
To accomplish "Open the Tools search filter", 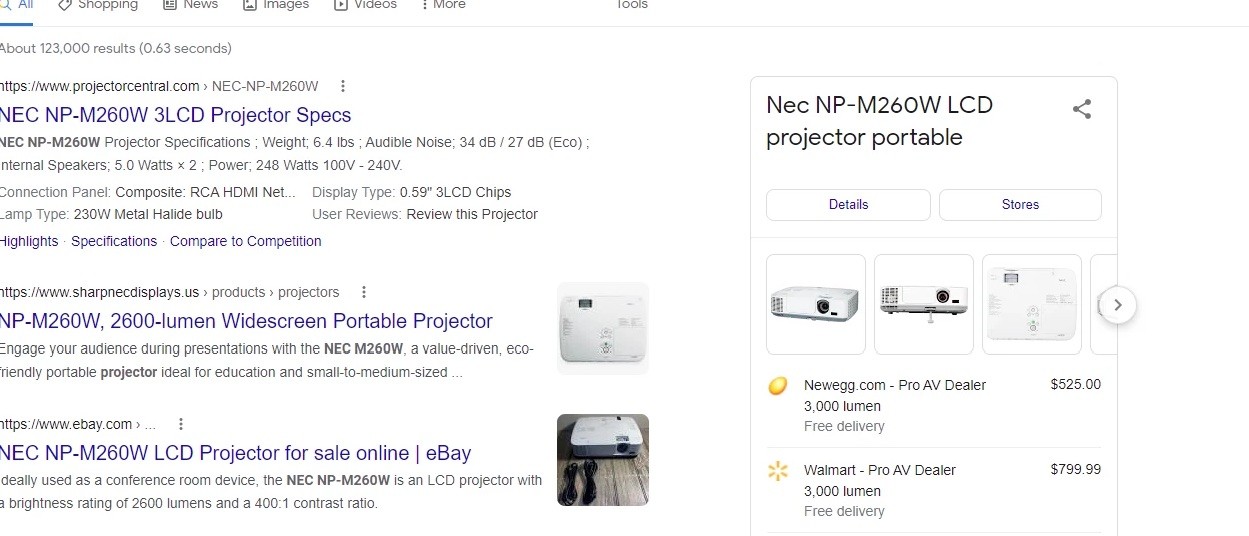I will tap(631, 5).
